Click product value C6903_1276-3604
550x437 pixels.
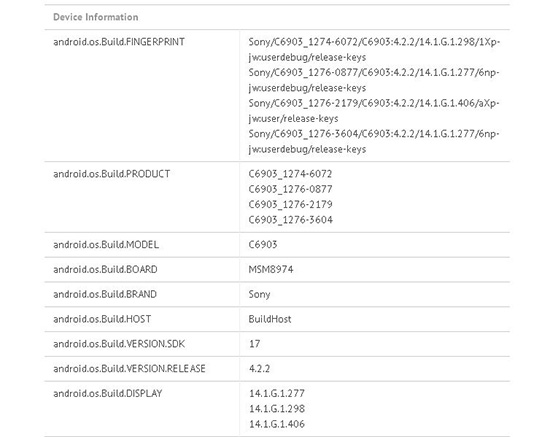[290, 220]
